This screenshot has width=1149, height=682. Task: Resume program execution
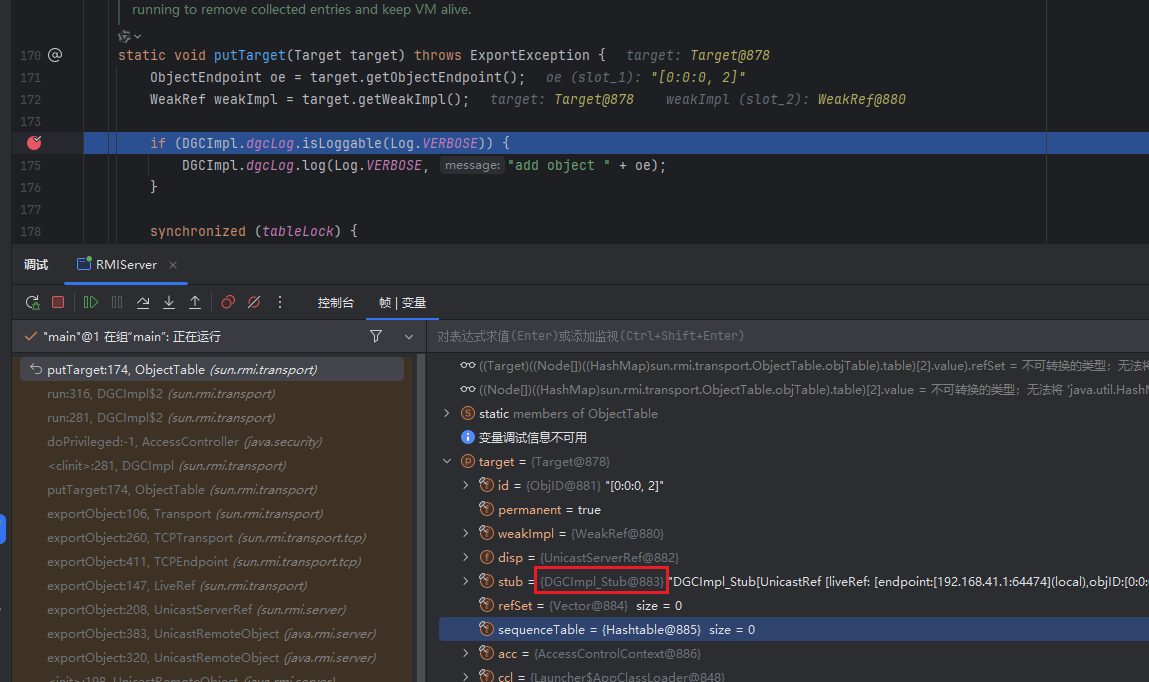click(x=91, y=302)
